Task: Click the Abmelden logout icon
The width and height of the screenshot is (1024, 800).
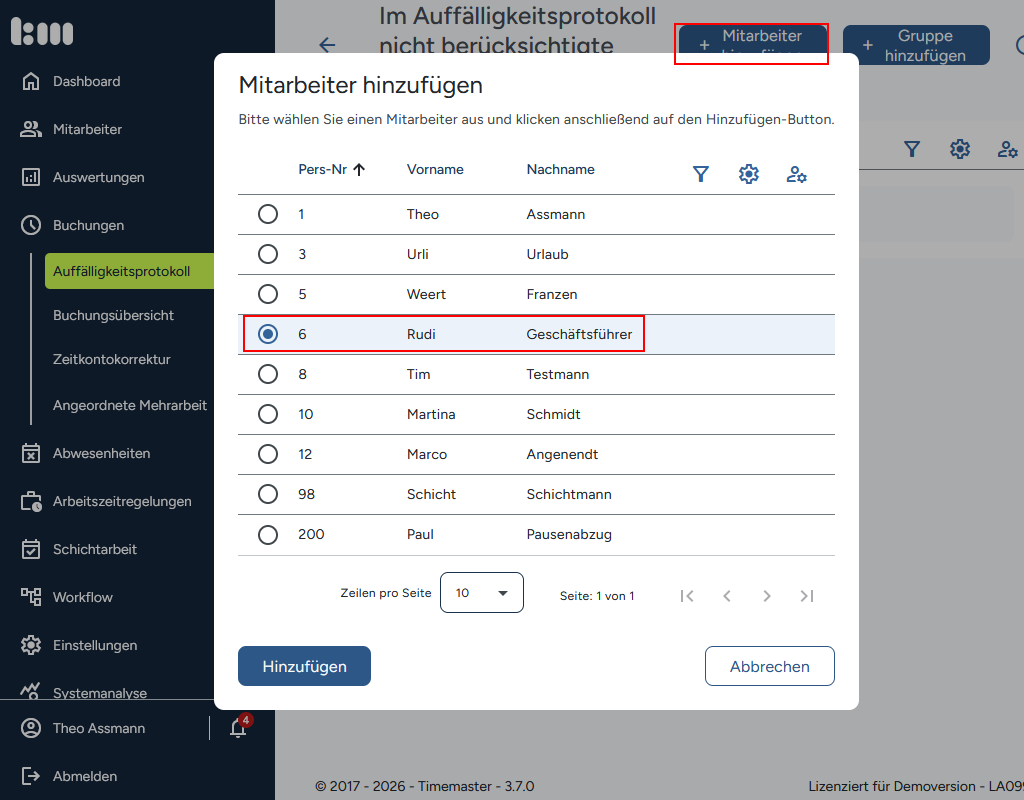Action: [31, 776]
